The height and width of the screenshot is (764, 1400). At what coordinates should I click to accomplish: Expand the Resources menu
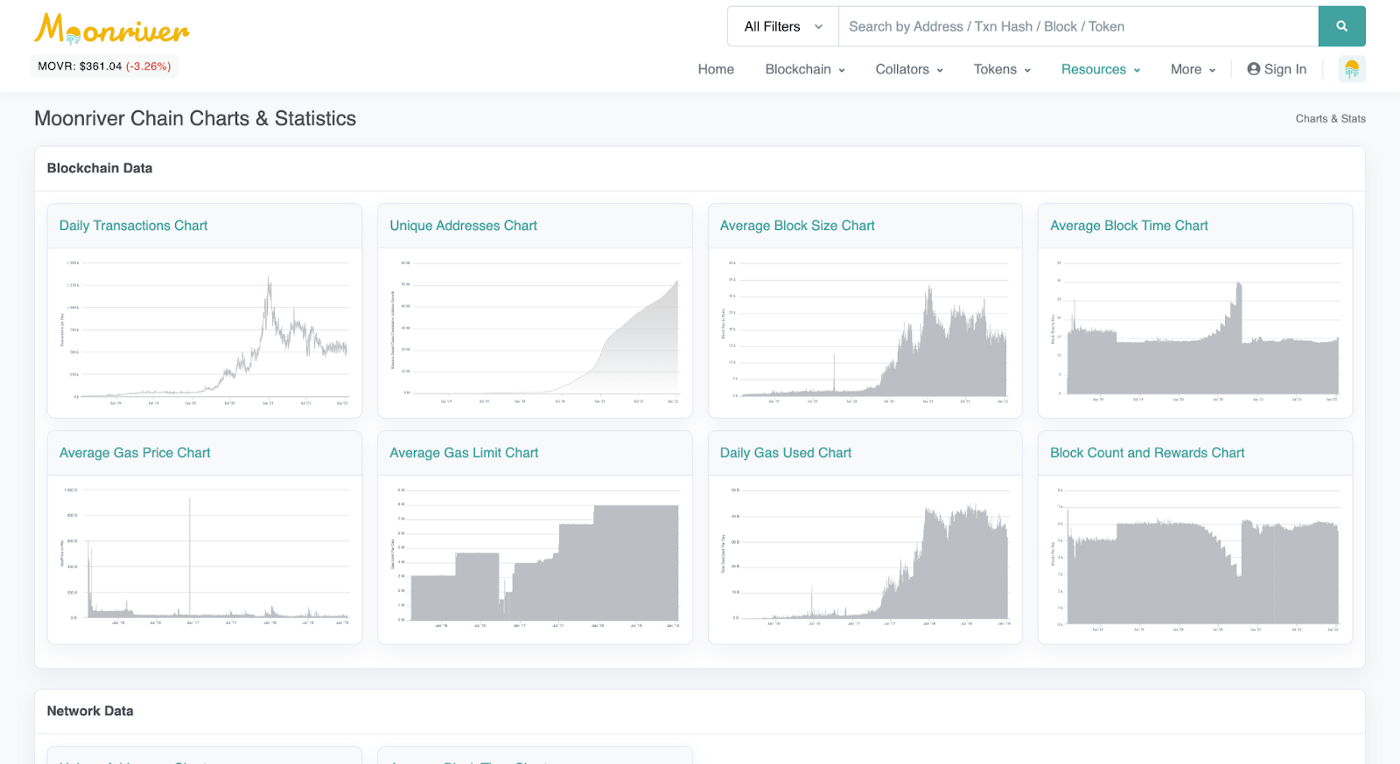pos(1101,69)
